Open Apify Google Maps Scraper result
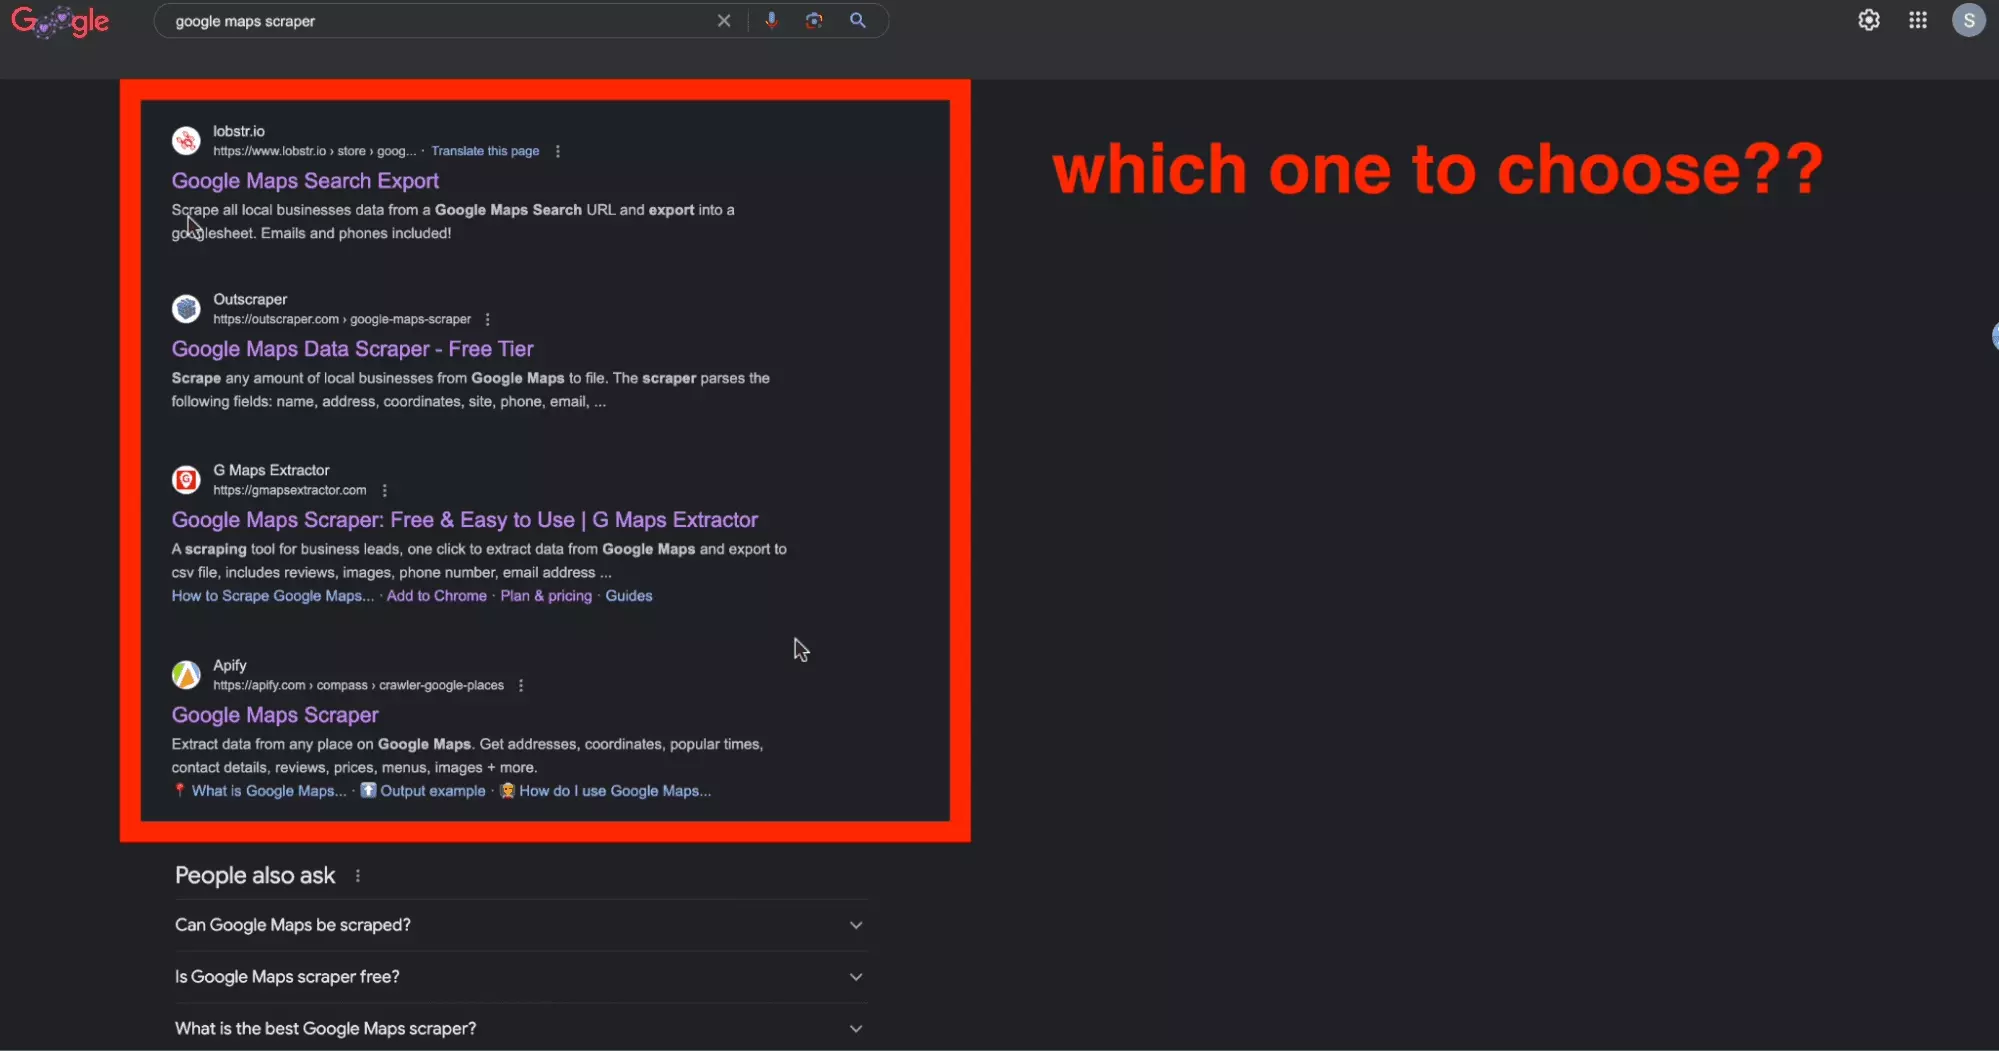Screen dimensions: 1999x1051 (x=275, y=715)
